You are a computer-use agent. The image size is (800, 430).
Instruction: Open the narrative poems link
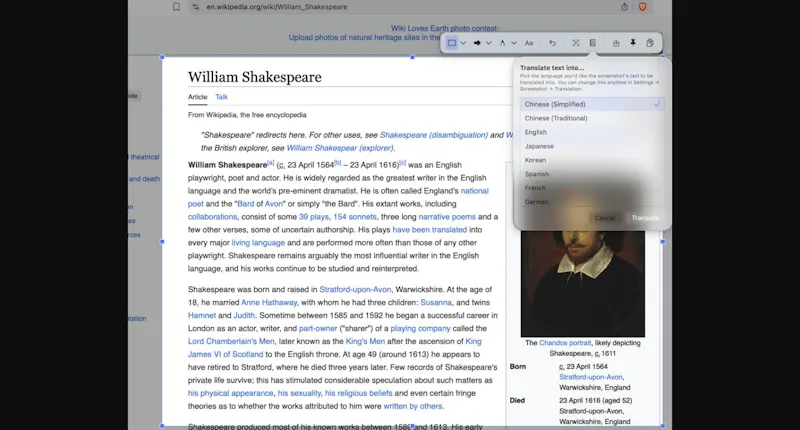pos(447,217)
